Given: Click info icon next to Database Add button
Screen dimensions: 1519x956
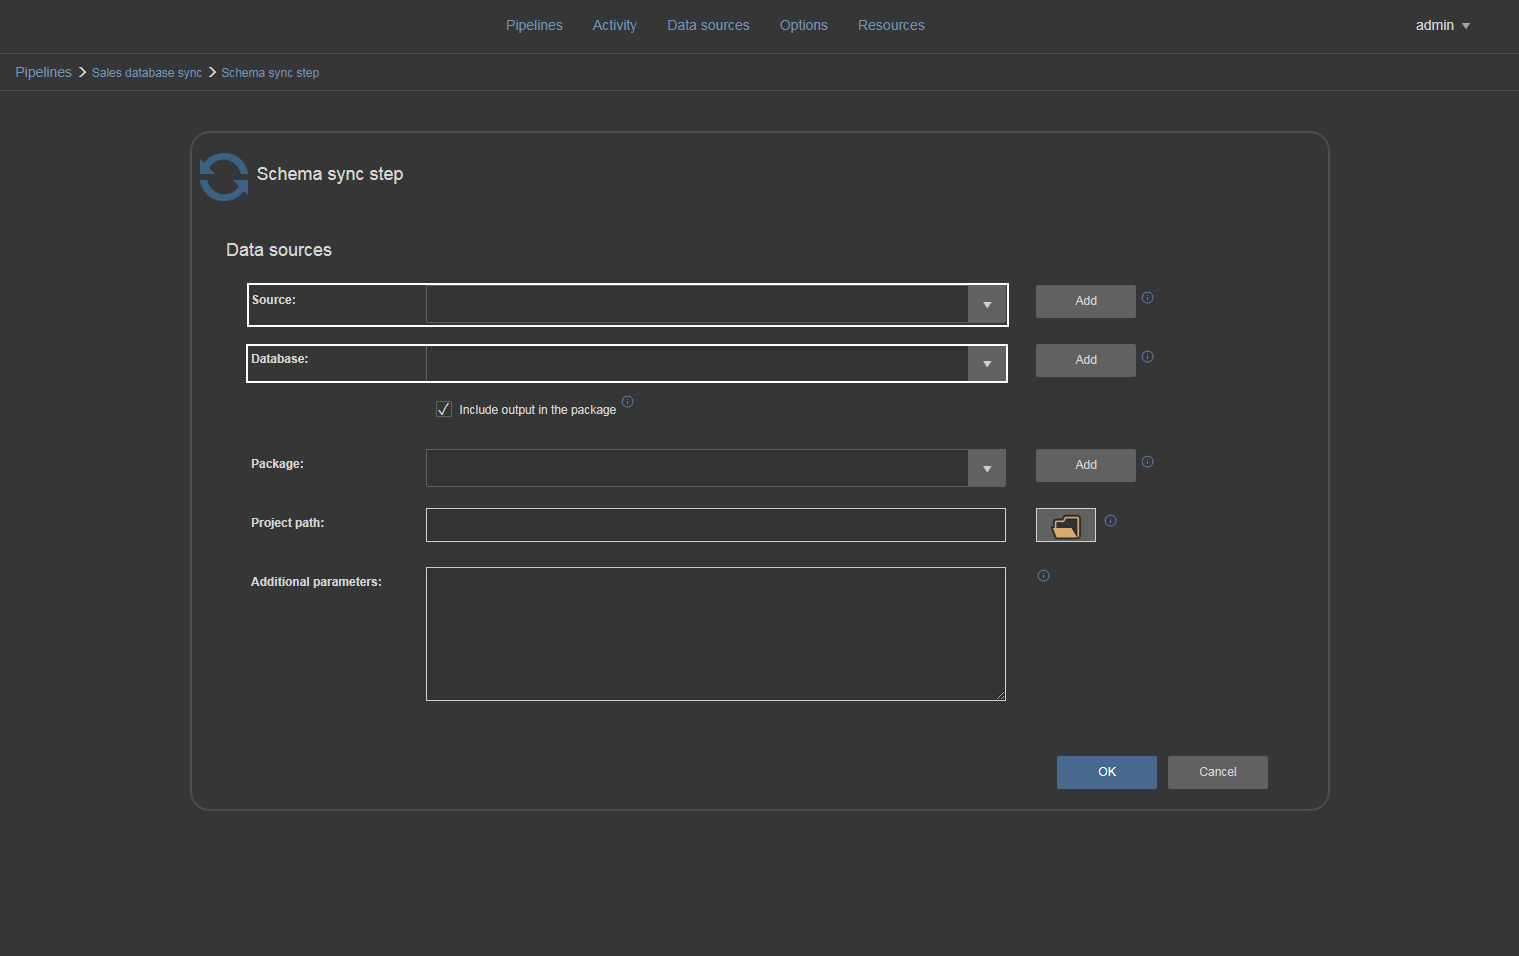Looking at the screenshot, I should [x=1148, y=357].
